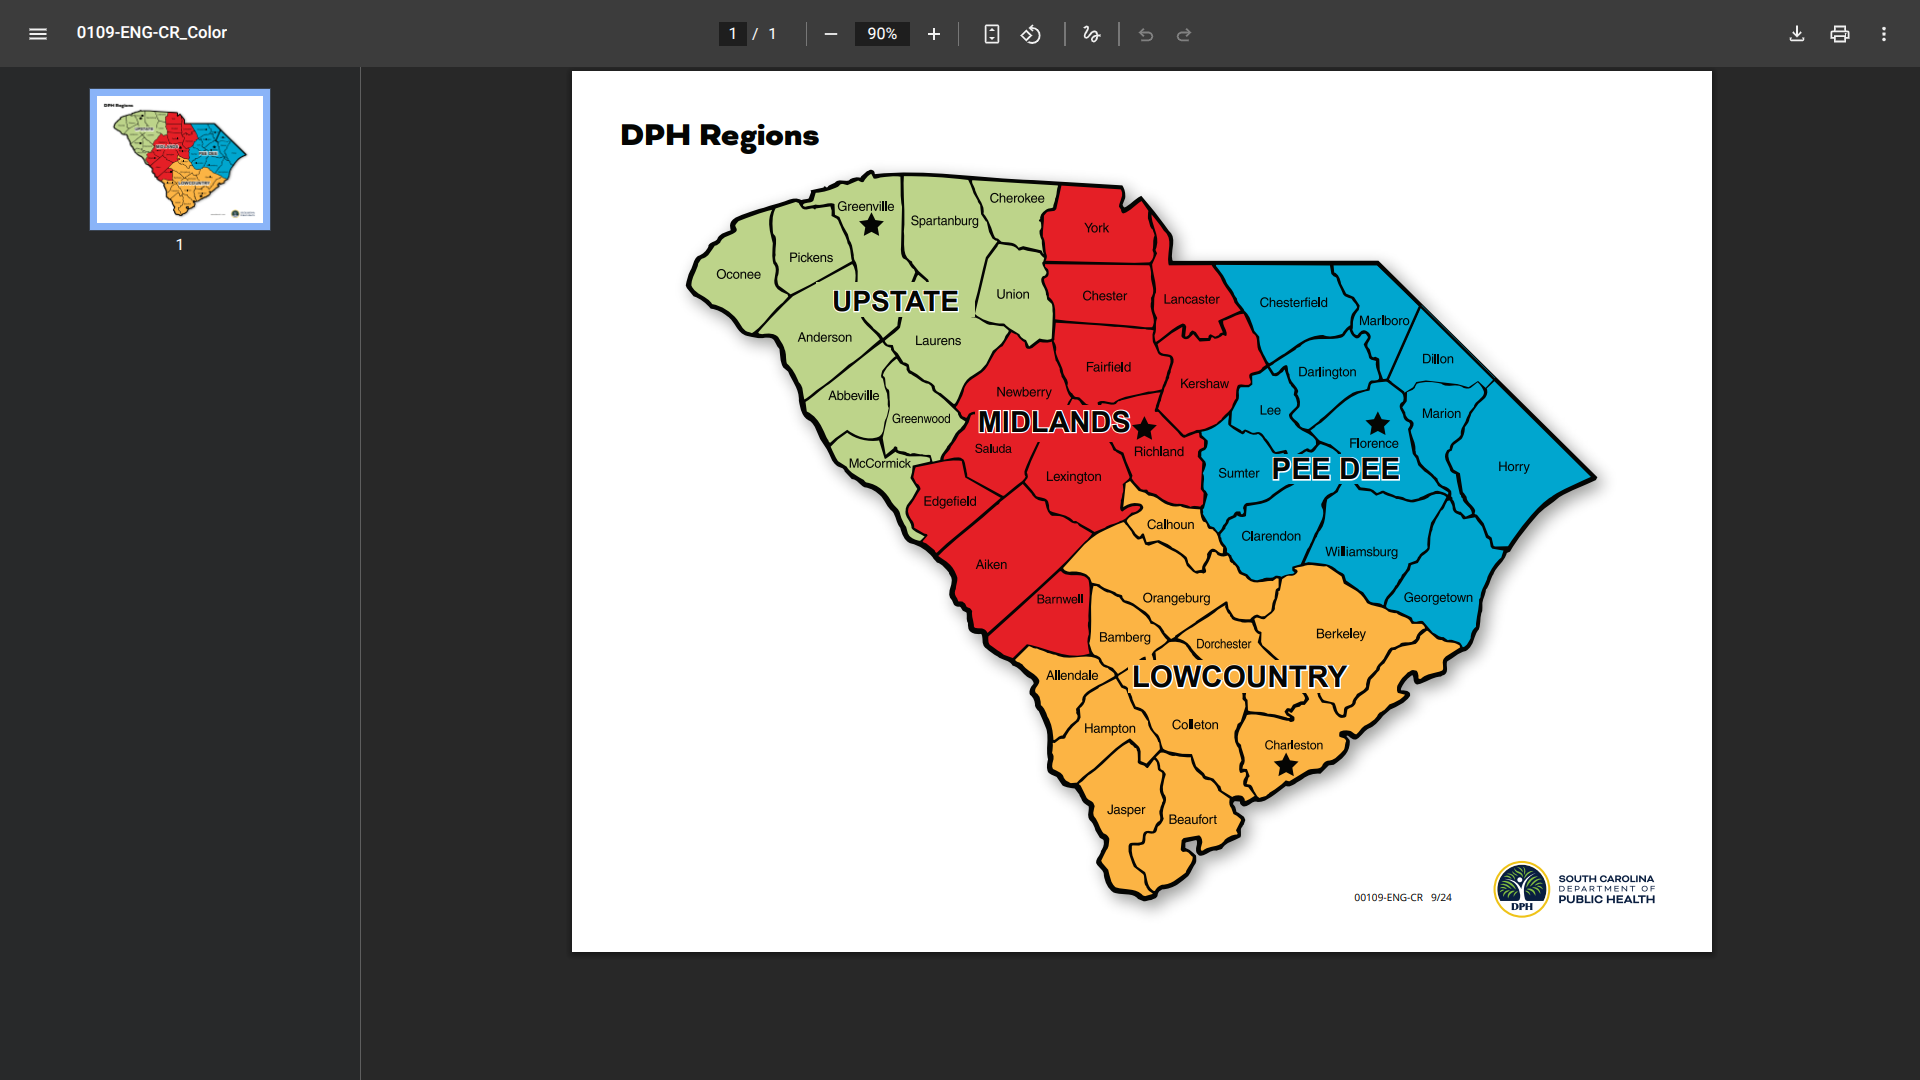
Task: Click the LOWCOUNTRY region label
Action: (1239, 677)
